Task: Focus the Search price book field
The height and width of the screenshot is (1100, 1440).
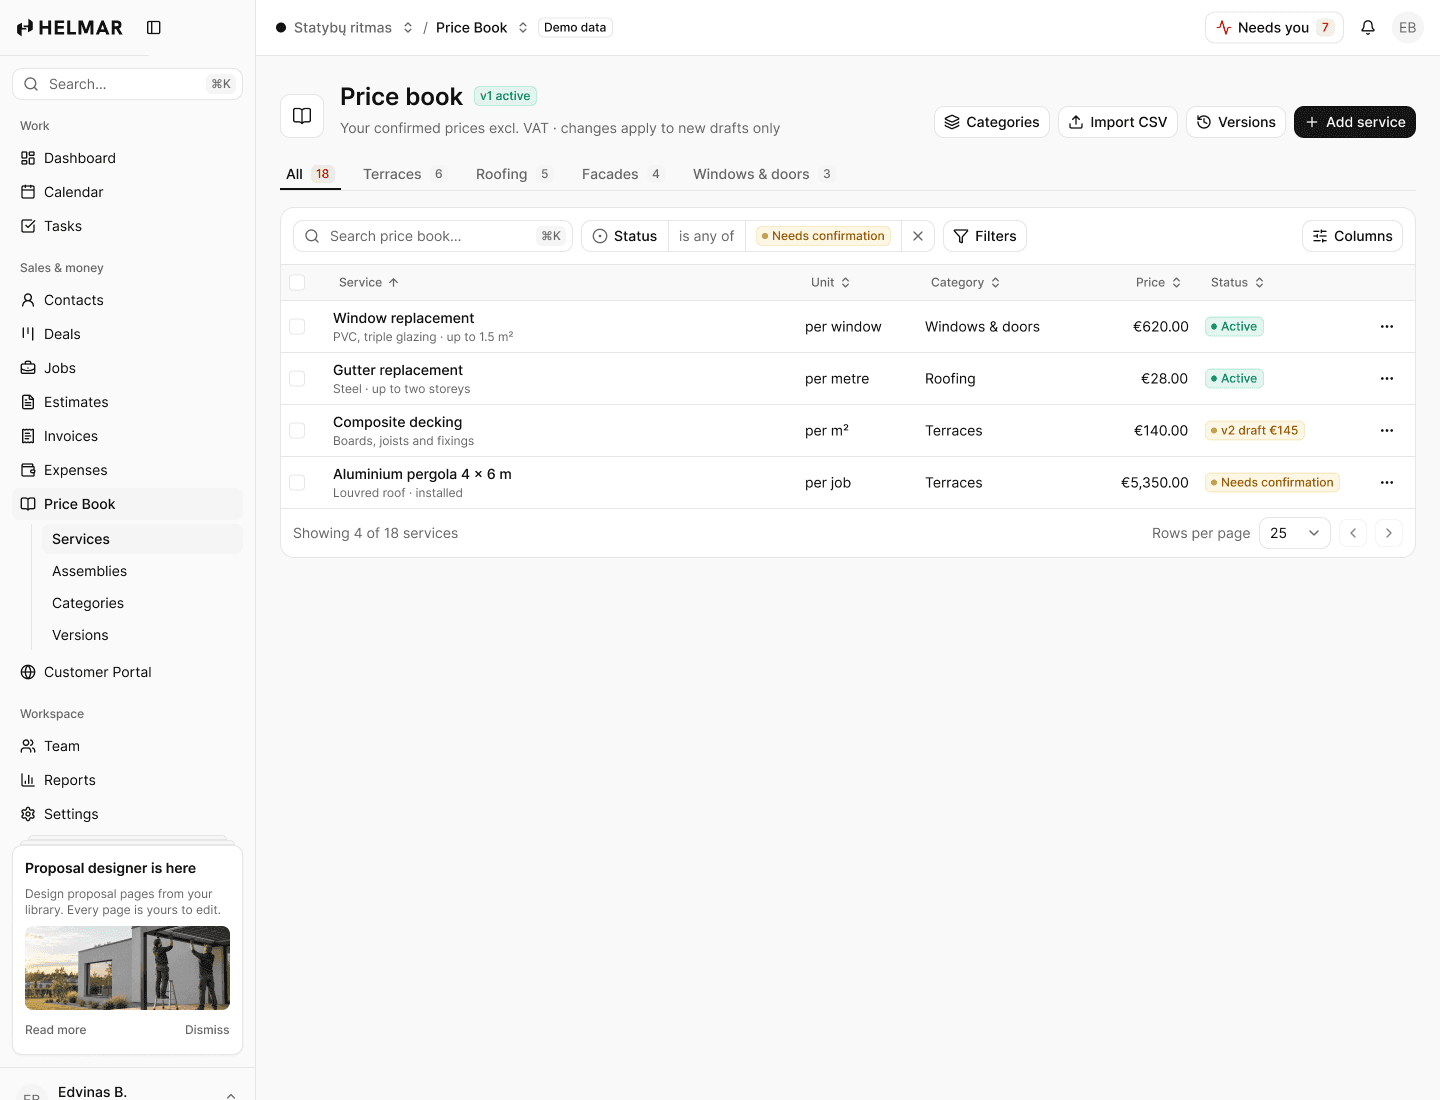Action: click(433, 236)
